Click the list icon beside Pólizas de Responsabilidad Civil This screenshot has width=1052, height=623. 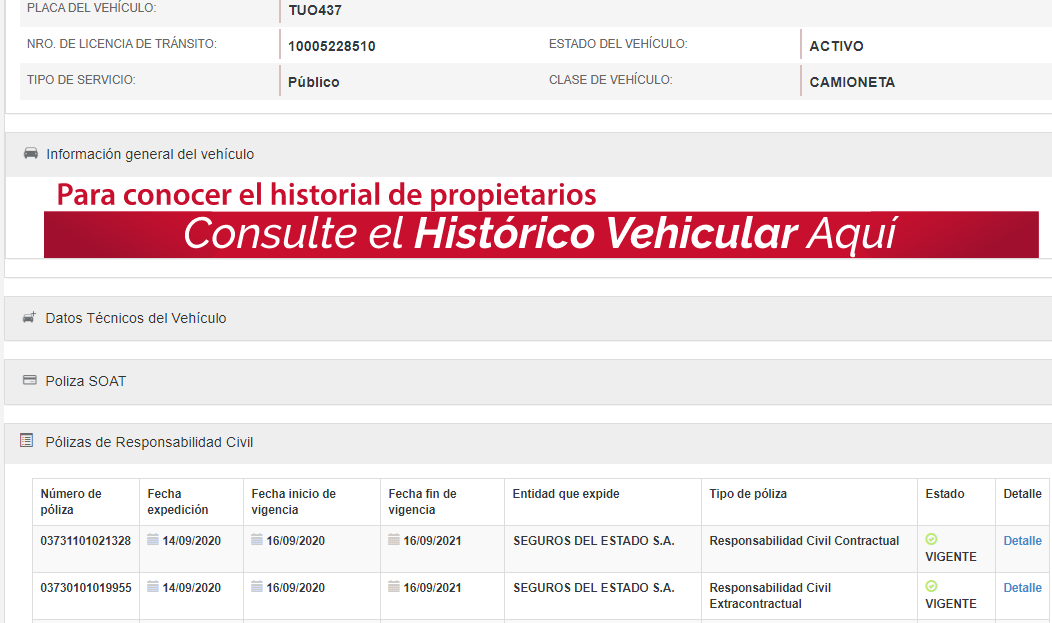click(x=27, y=441)
